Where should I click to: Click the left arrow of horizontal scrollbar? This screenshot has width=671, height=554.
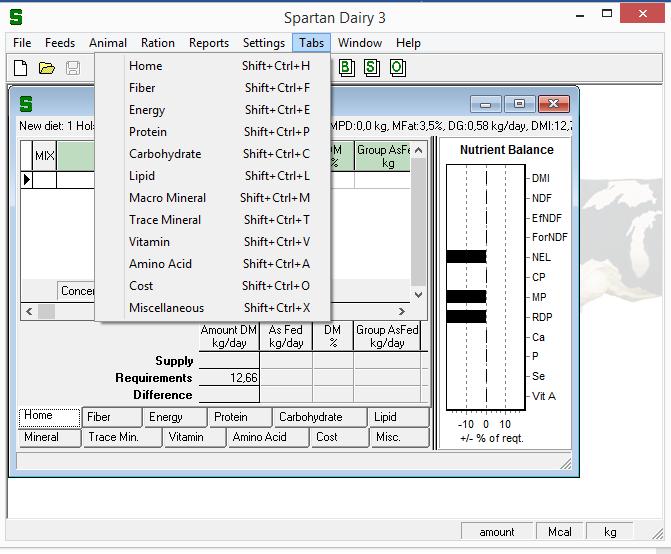point(29,311)
